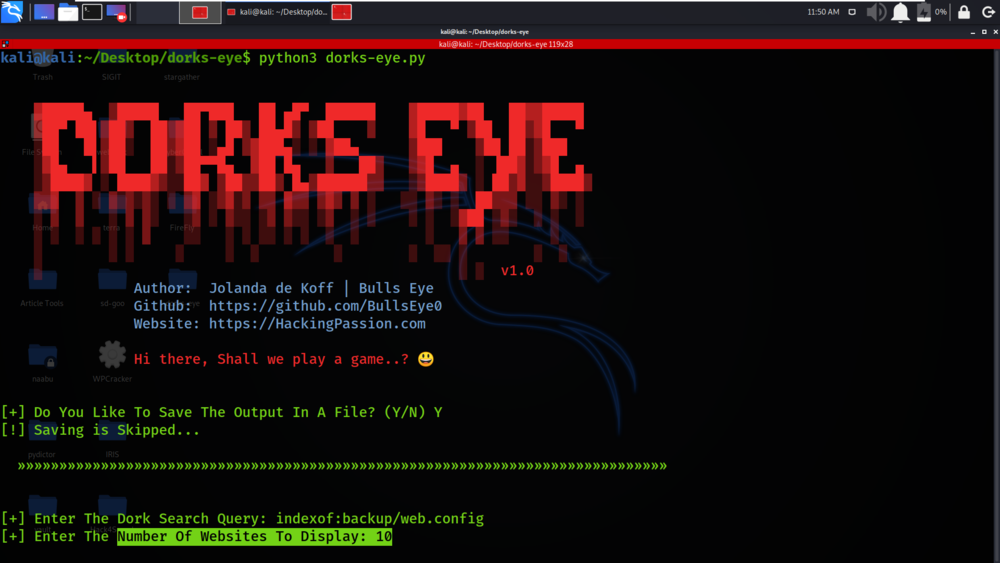1000x563 pixels.
Task: Click the green chevron separator line
Action: tap(342, 466)
